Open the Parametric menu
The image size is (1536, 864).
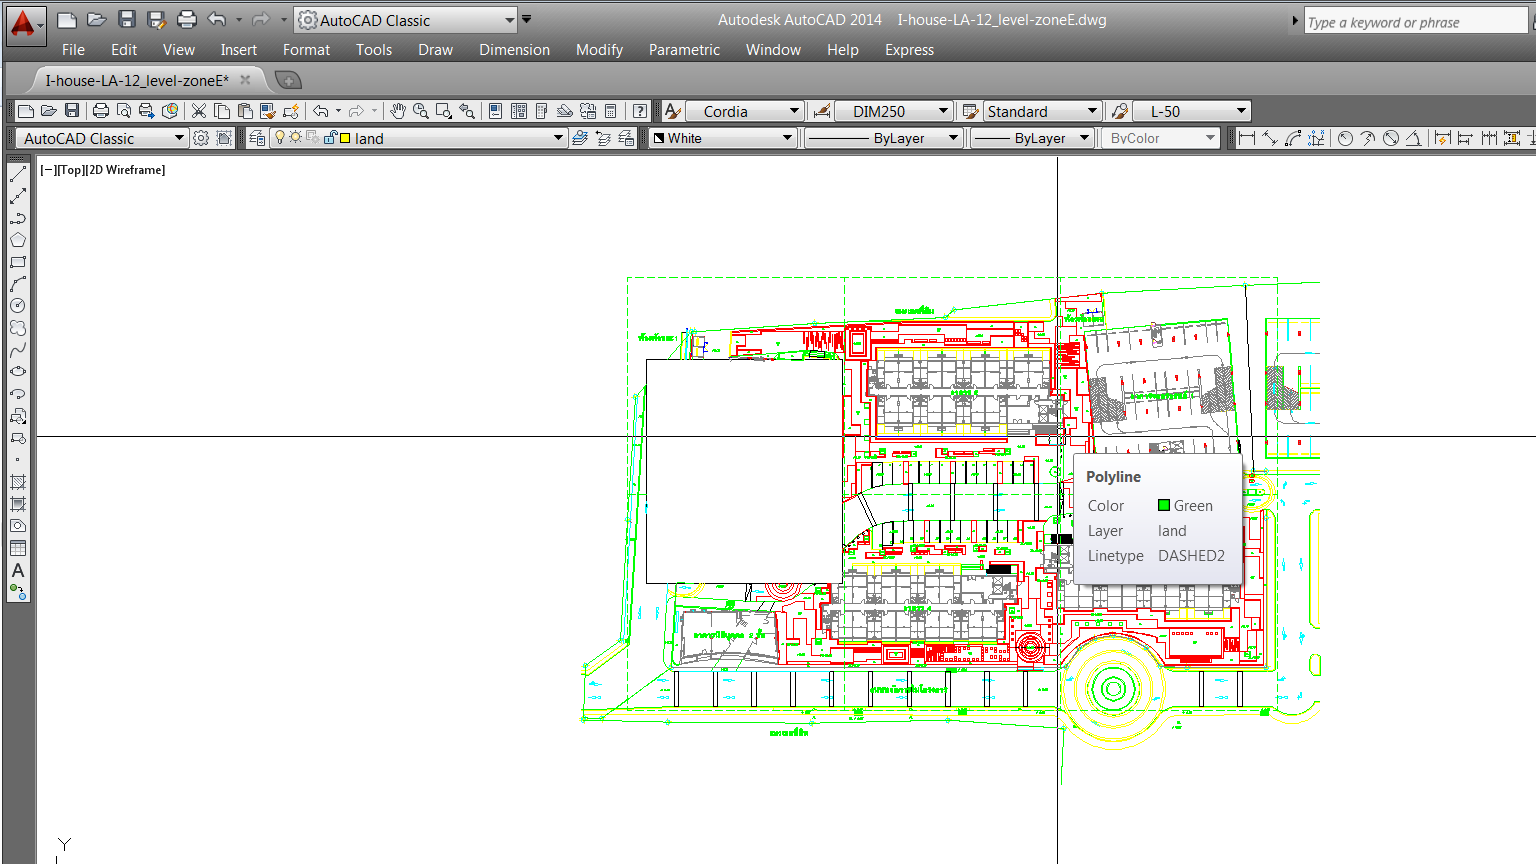(x=684, y=50)
